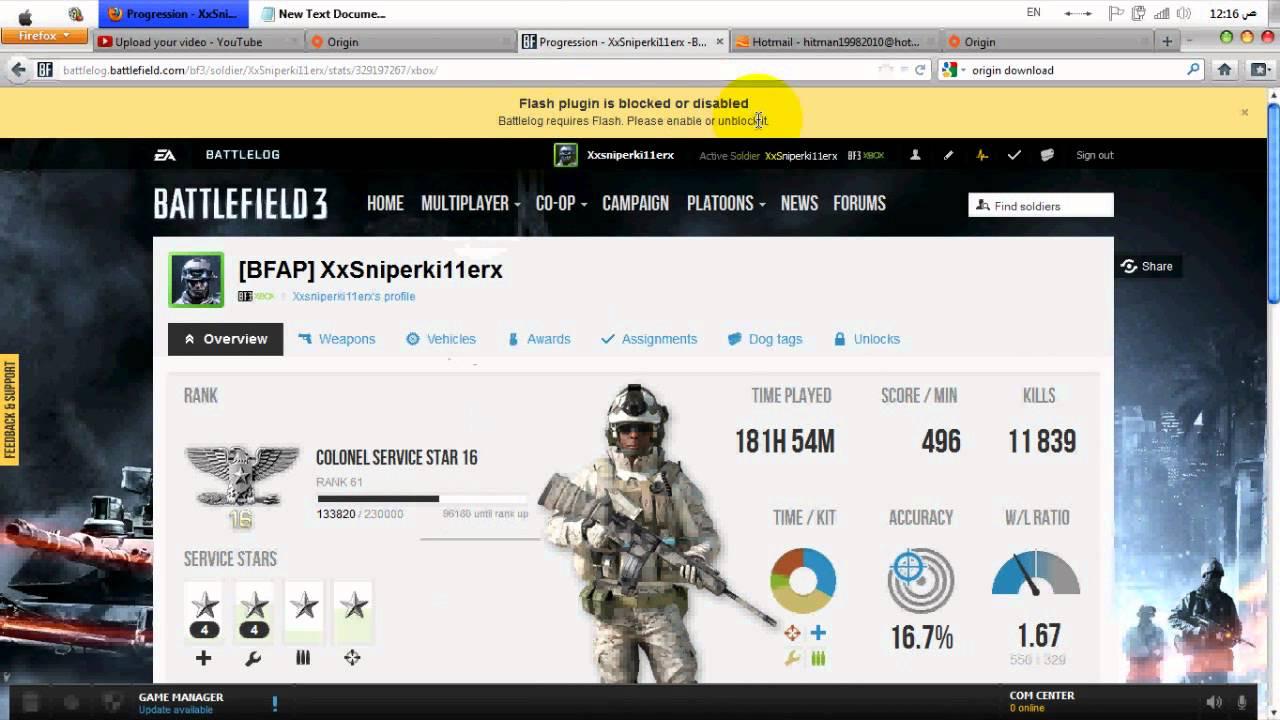The height and width of the screenshot is (720, 1280).
Task: Open the chat messages icon in header
Action: click(1047, 155)
